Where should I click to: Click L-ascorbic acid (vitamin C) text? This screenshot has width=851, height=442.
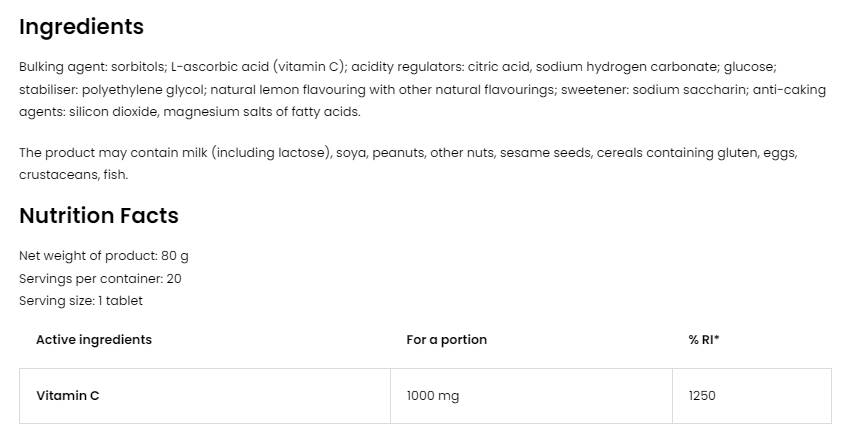[x=258, y=67]
